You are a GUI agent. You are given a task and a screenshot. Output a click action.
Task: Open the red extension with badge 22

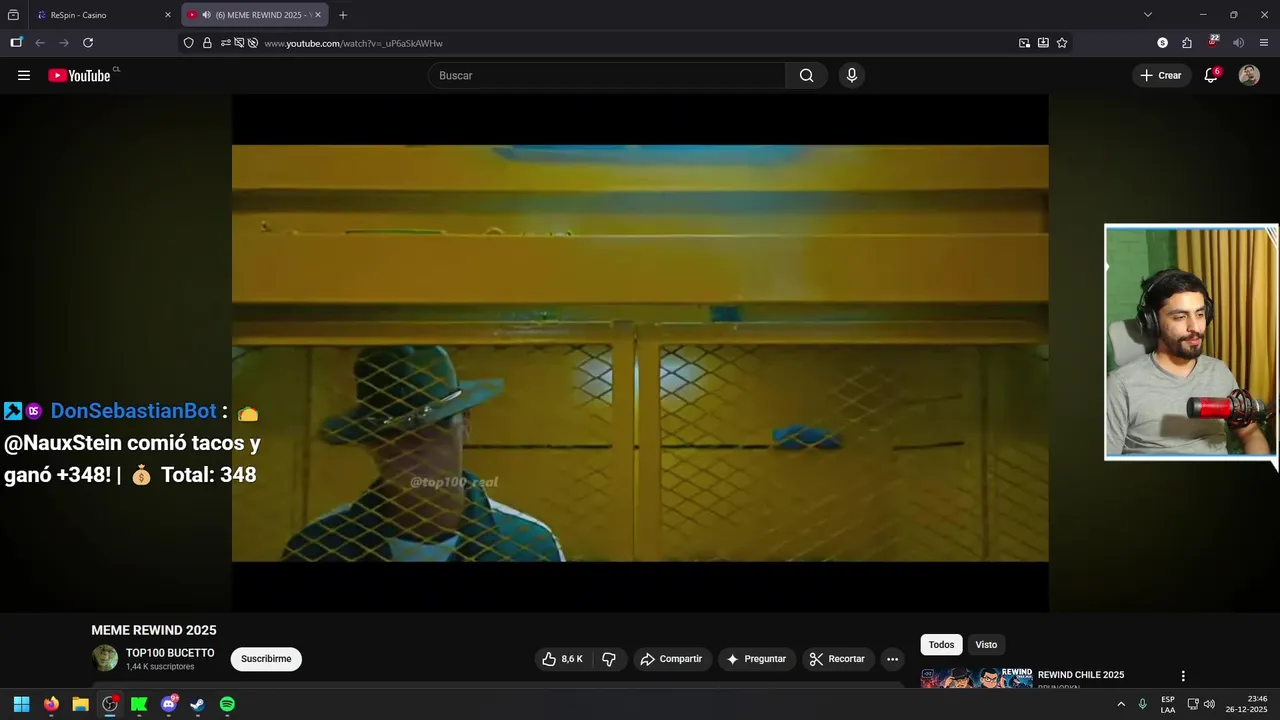(1212, 42)
